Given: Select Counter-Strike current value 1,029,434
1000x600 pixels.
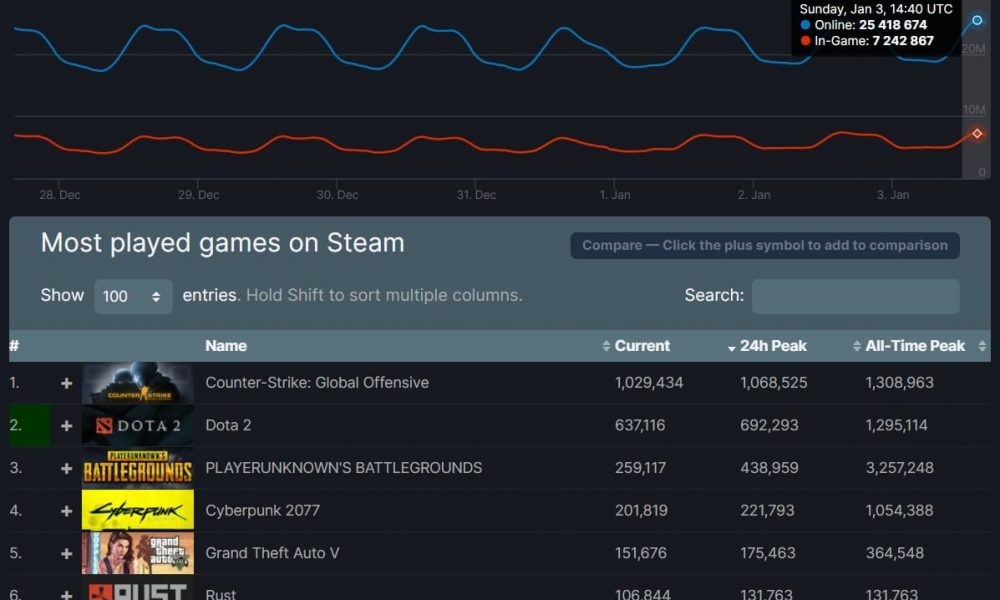Looking at the screenshot, I should tap(649, 383).
